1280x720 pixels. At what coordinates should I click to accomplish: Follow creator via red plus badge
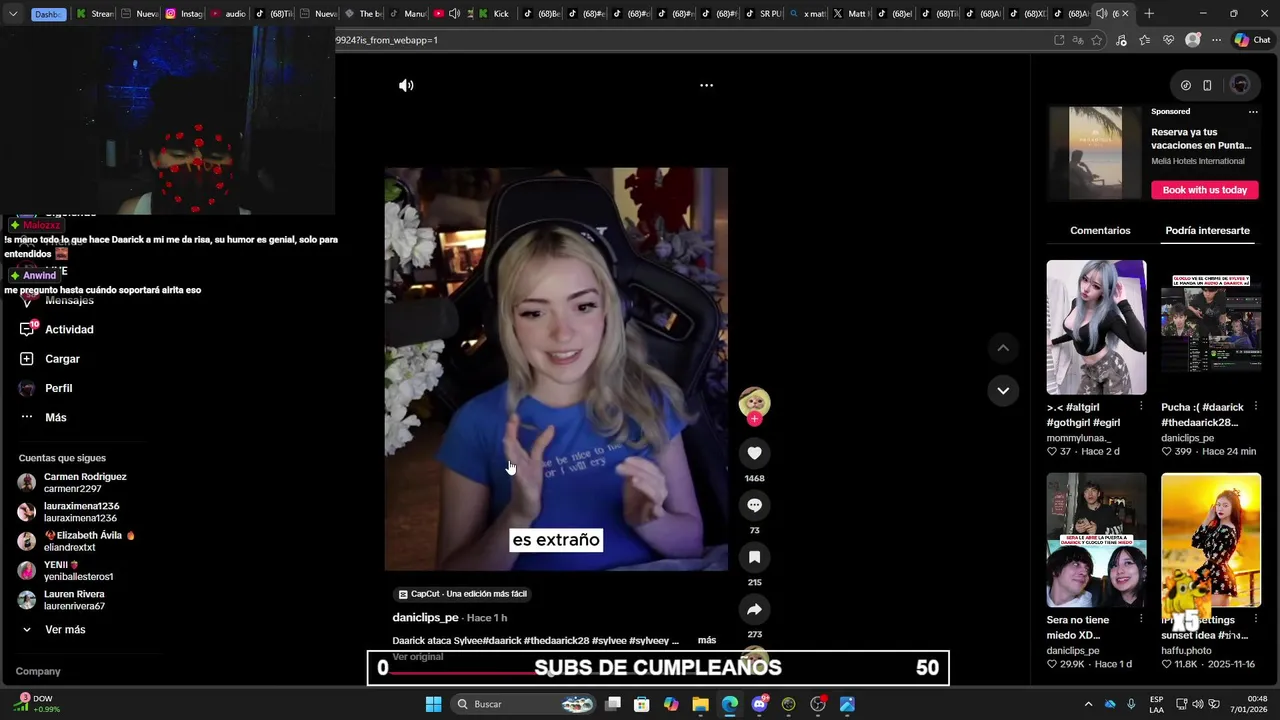tap(754, 419)
